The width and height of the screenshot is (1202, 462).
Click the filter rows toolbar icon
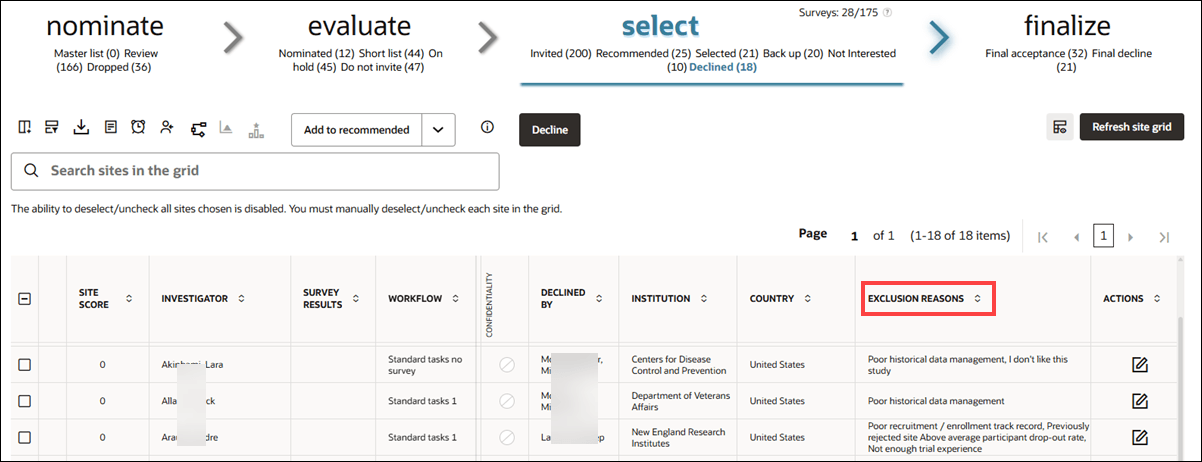[x=52, y=127]
